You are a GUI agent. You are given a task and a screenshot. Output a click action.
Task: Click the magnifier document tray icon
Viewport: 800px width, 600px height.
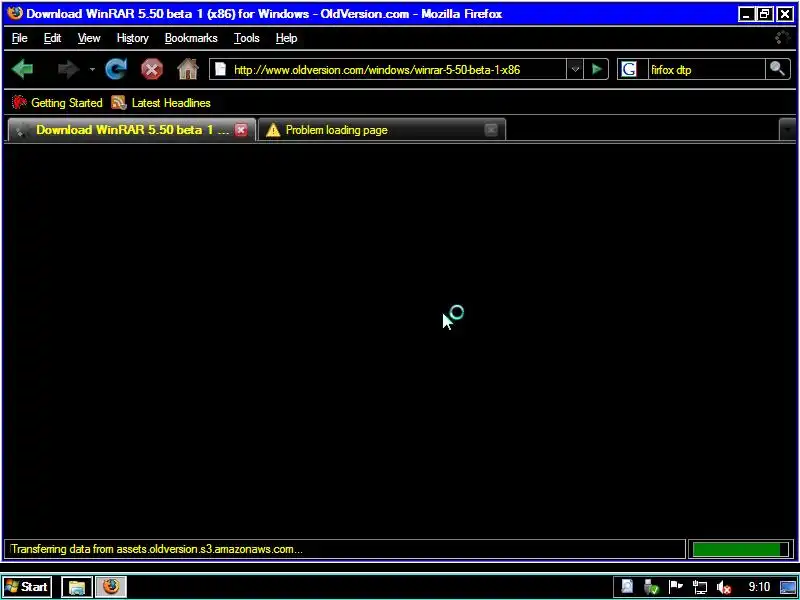pos(627,587)
